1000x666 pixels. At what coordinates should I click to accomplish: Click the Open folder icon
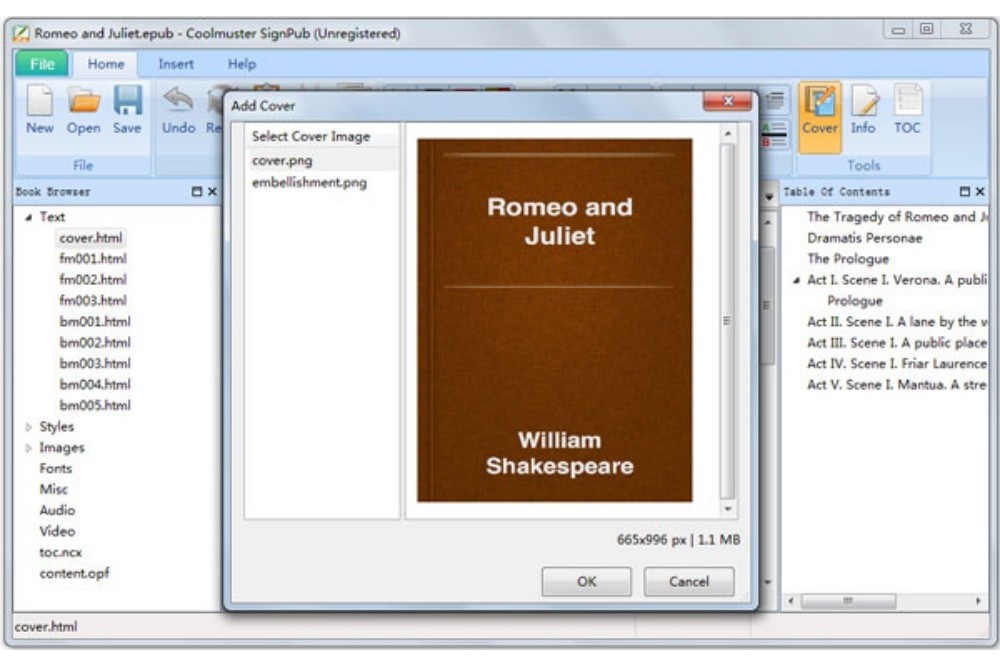click(x=84, y=102)
